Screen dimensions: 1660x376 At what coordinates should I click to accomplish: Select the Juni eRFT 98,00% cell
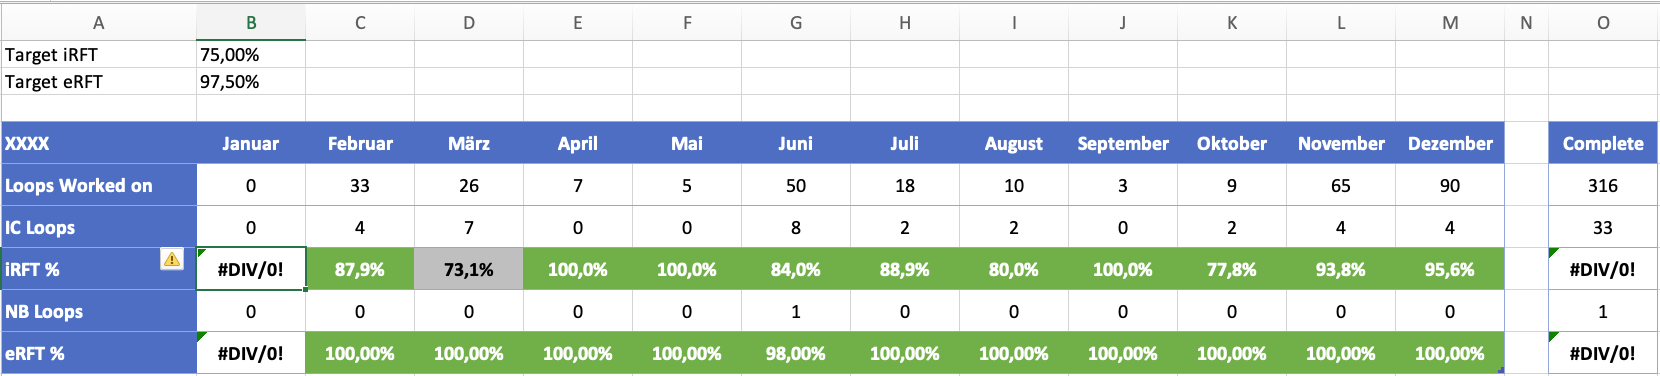pos(796,354)
